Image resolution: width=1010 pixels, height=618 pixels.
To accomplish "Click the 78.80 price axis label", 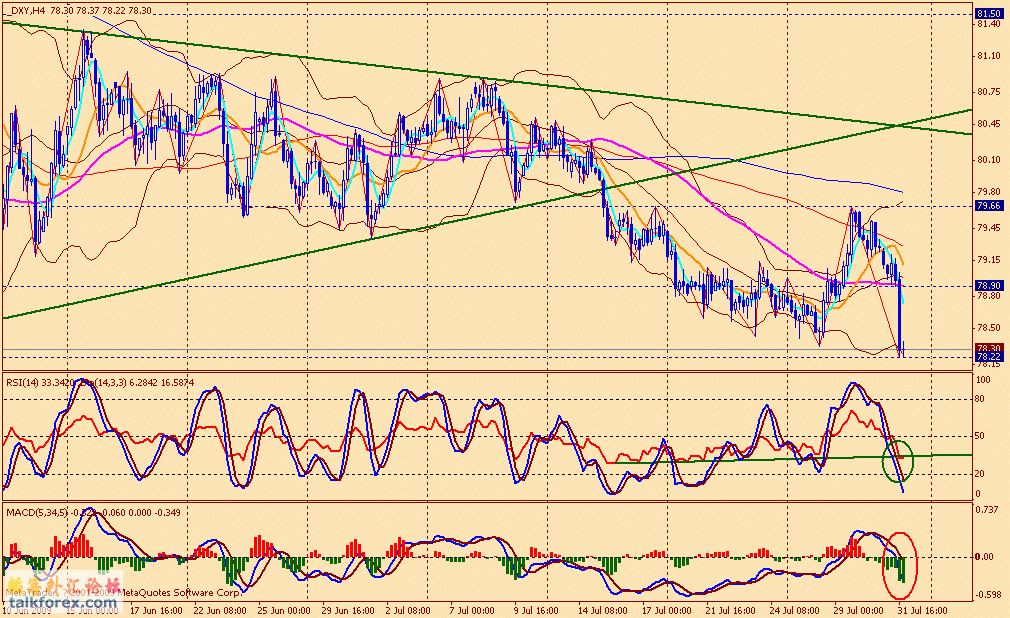I will 988,296.
